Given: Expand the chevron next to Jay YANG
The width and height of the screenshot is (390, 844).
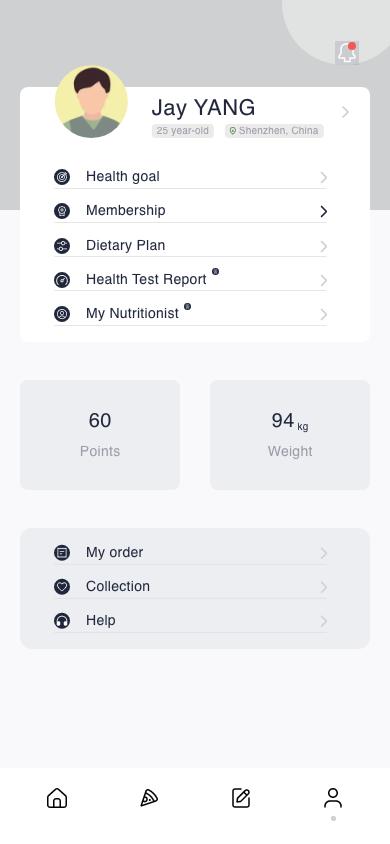Looking at the screenshot, I should point(345,112).
